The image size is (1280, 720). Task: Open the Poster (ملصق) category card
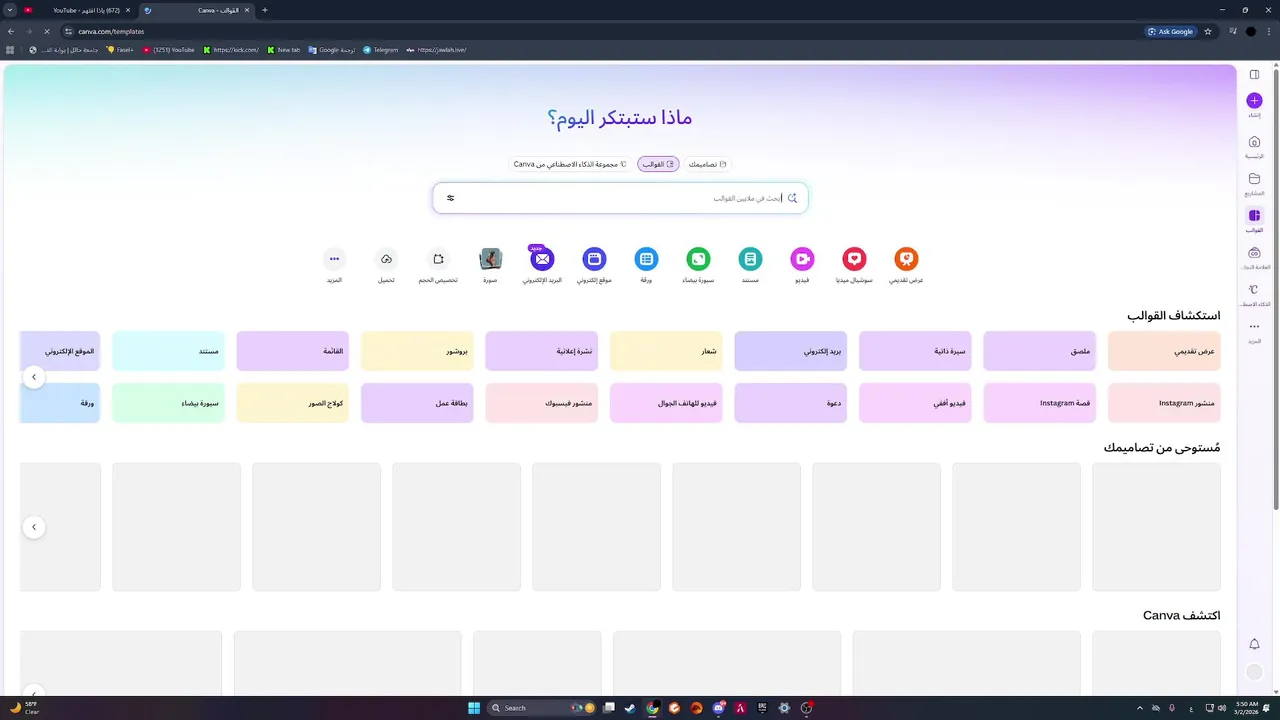tap(1039, 351)
